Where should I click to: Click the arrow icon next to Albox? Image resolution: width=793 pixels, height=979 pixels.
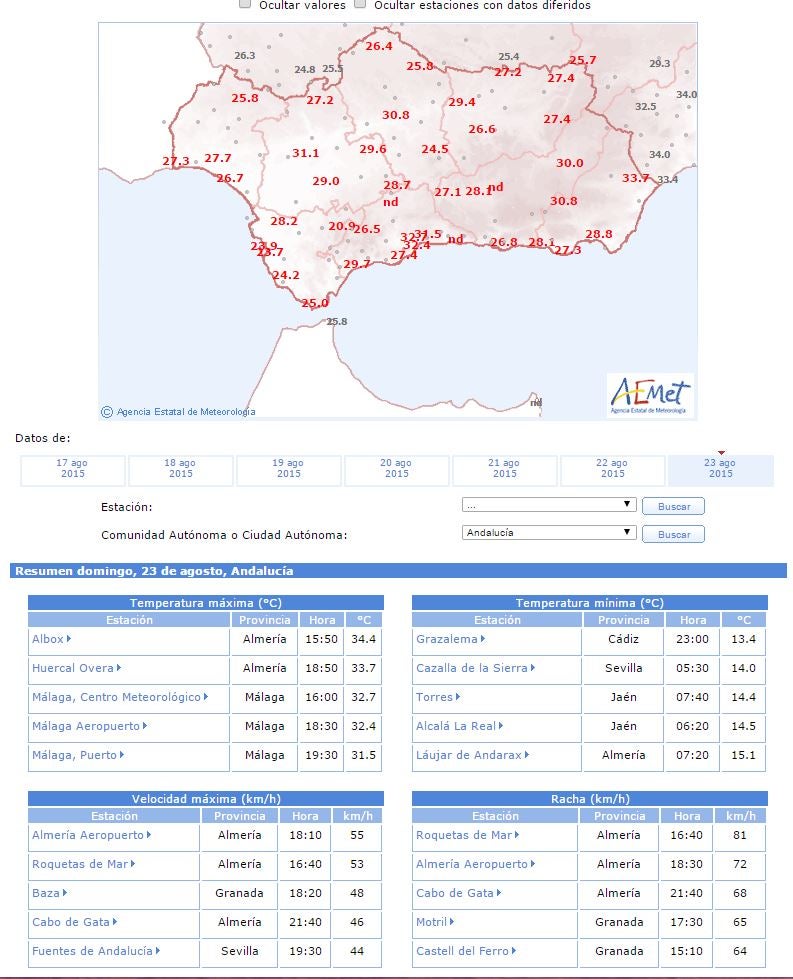point(69,639)
